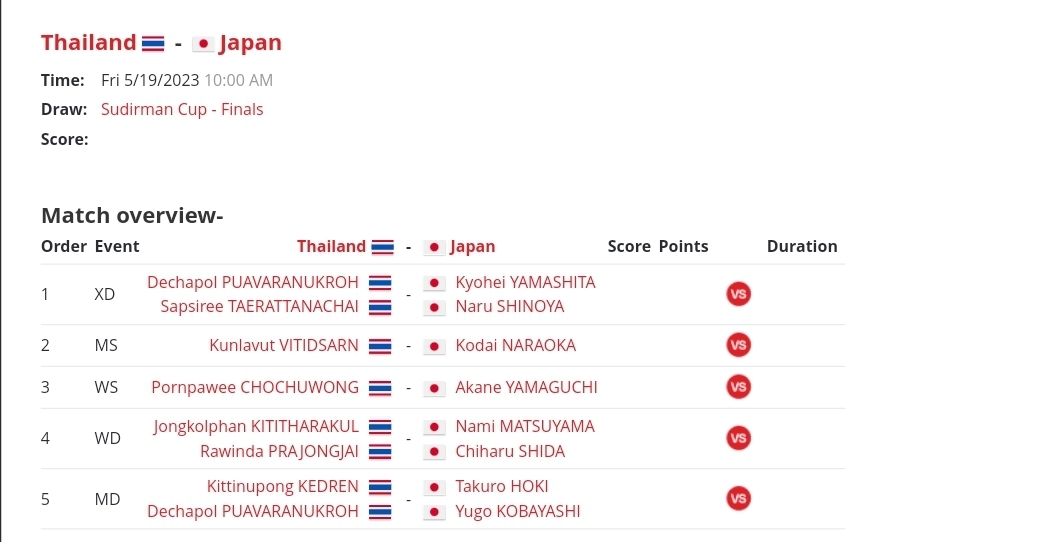The width and height of the screenshot is (1047, 542).
Task: Click Thailand flag beside Kunlavut VITIDSARN
Action: point(380,346)
